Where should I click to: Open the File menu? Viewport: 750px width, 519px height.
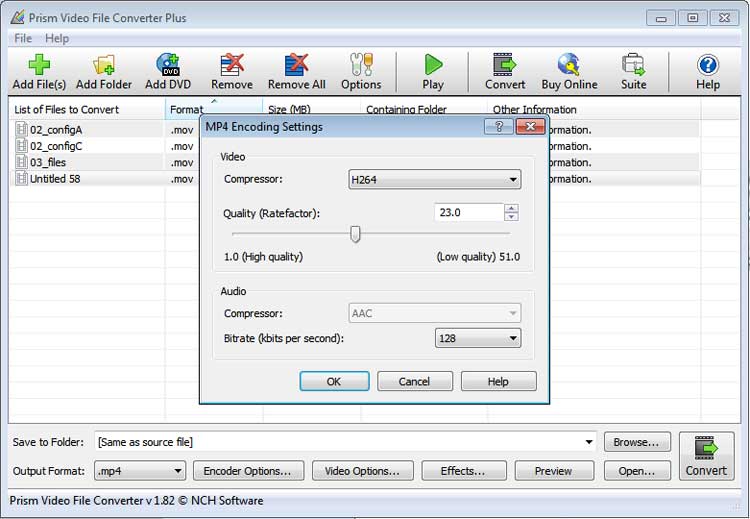[x=22, y=38]
